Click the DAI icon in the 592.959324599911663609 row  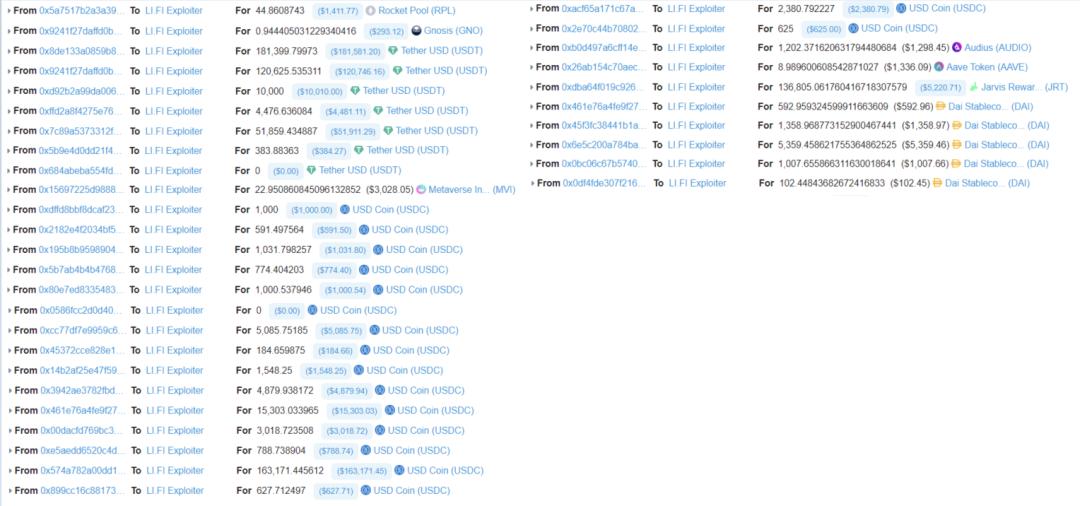pyautogui.click(x=940, y=106)
